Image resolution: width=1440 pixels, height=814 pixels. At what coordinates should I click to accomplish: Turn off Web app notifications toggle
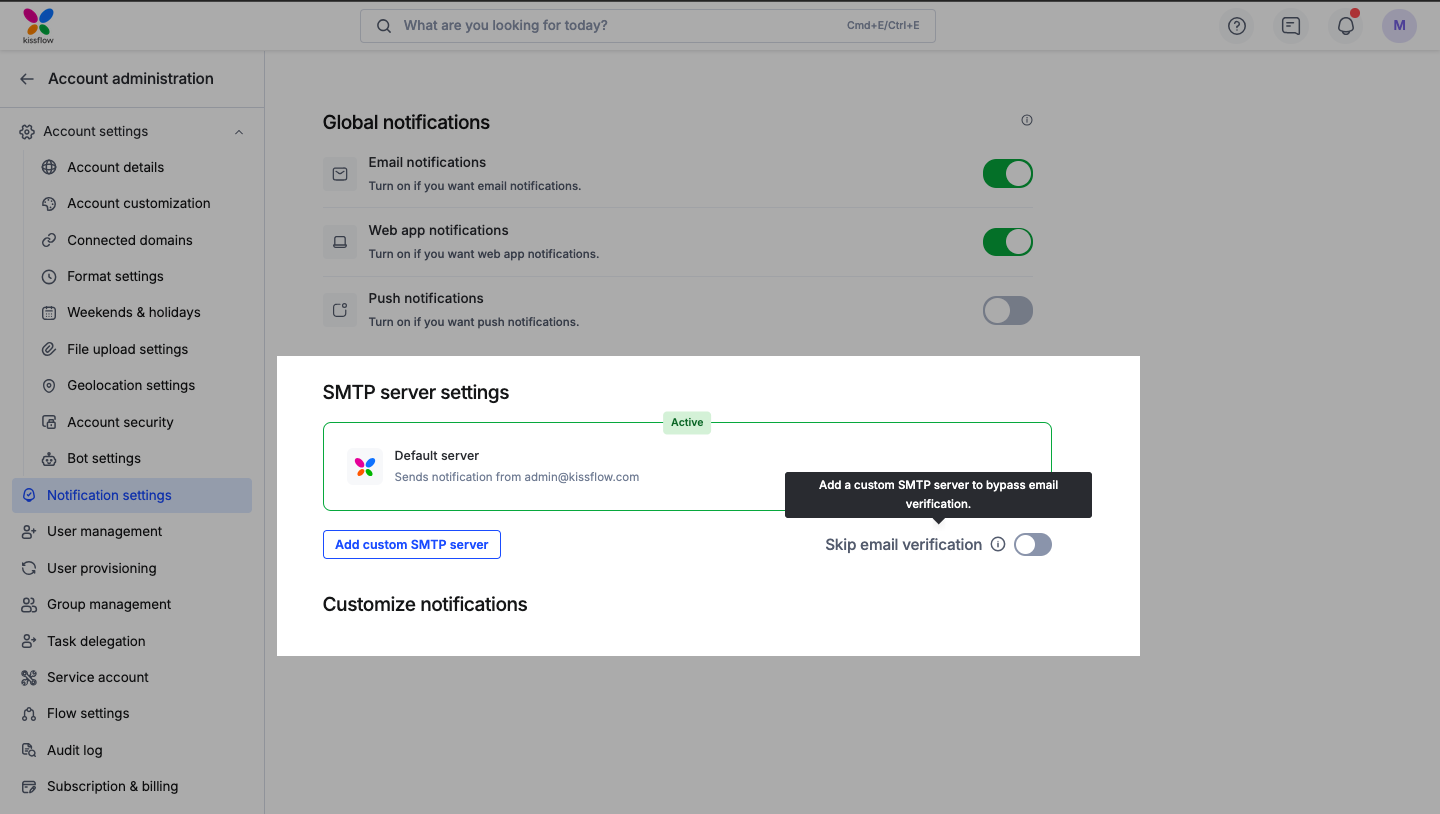[1007, 242]
